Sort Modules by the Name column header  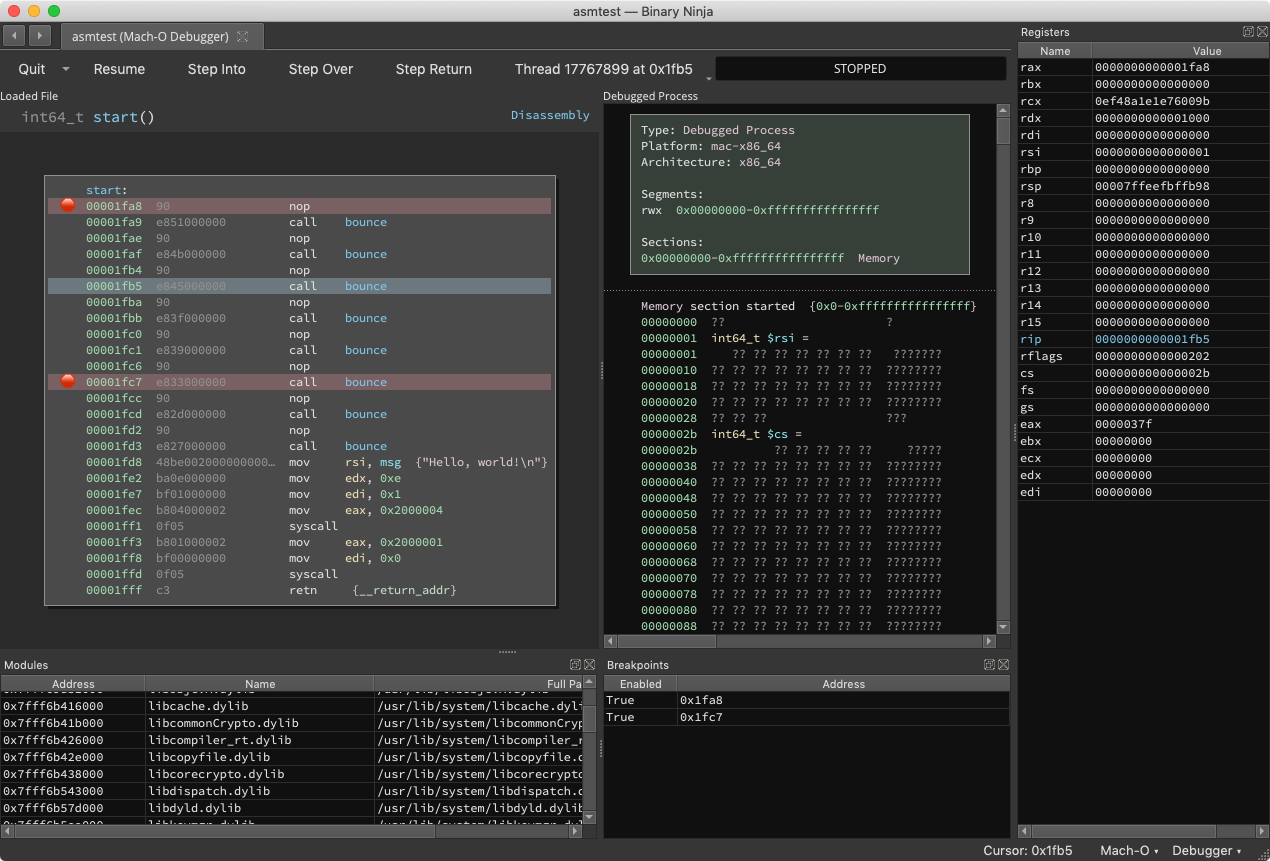260,684
